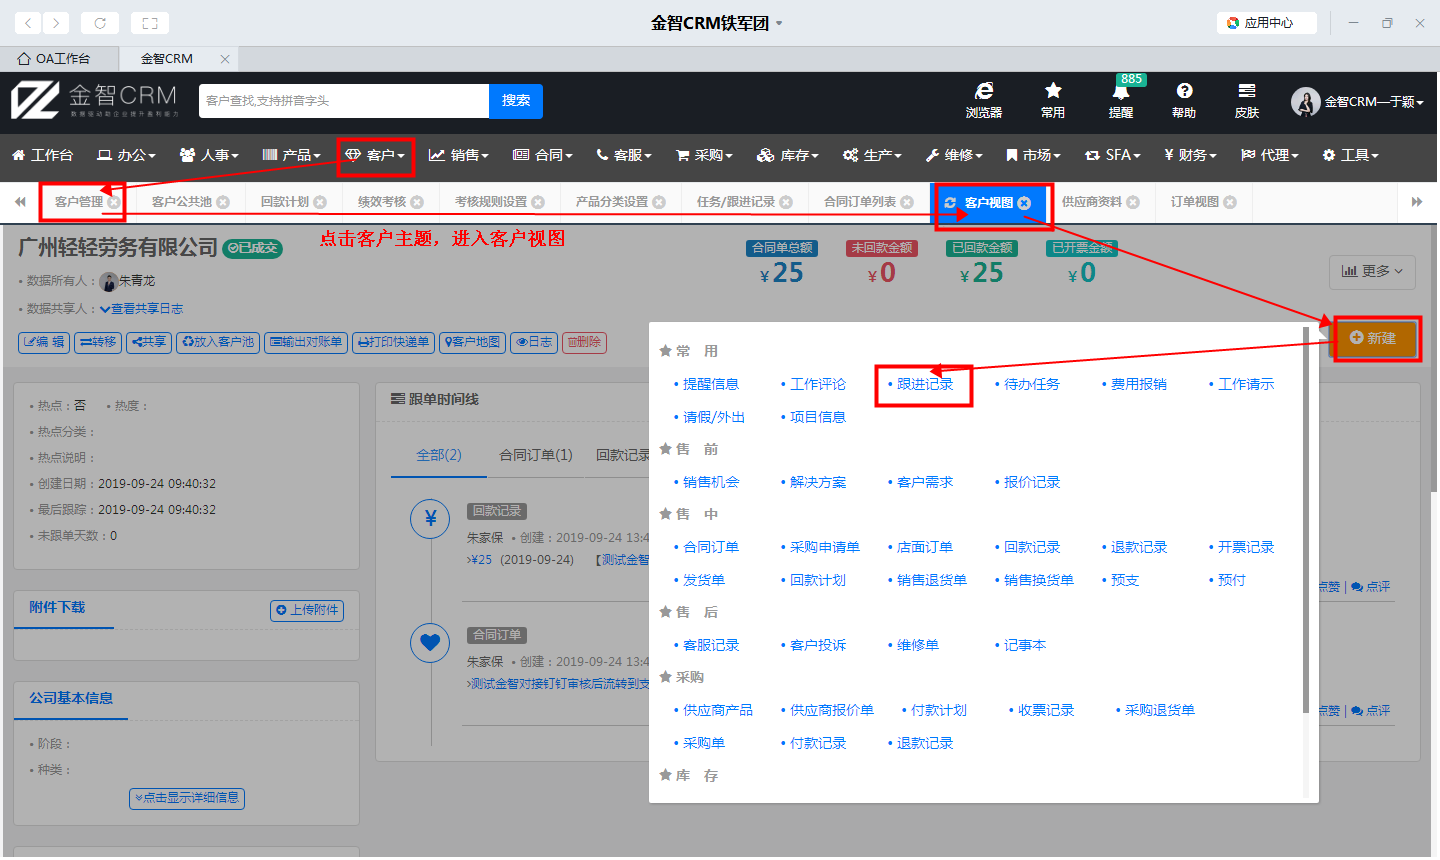Viewport: 1440px width, 860px height.
Task: Close the 回款计划 tab
Action: point(320,202)
